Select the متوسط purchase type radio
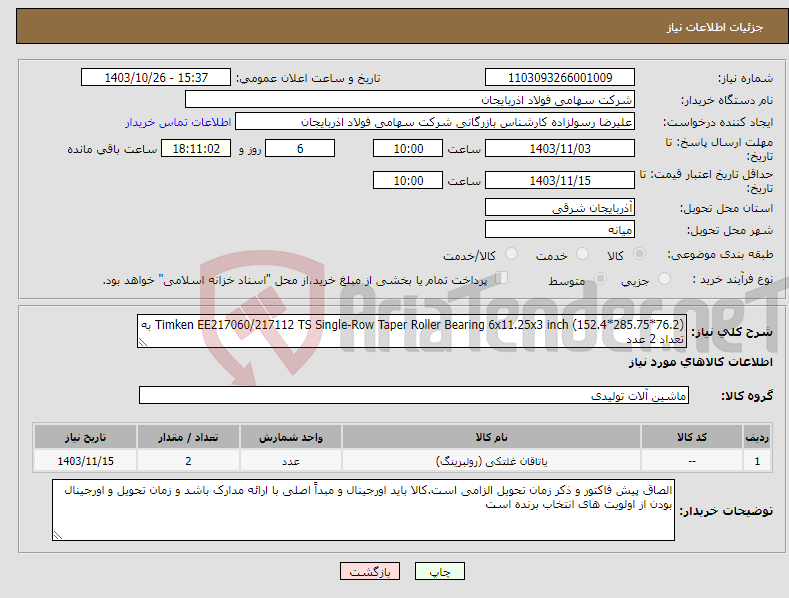The image size is (789, 598). coord(600,278)
